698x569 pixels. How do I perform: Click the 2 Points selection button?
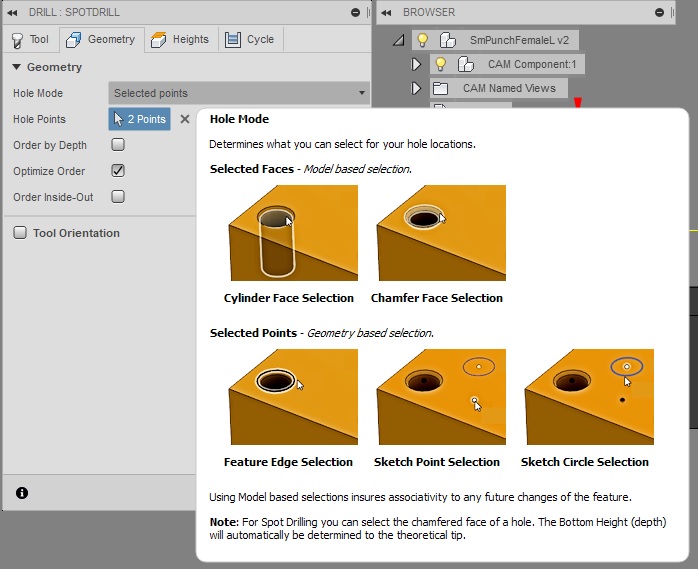coord(139,119)
